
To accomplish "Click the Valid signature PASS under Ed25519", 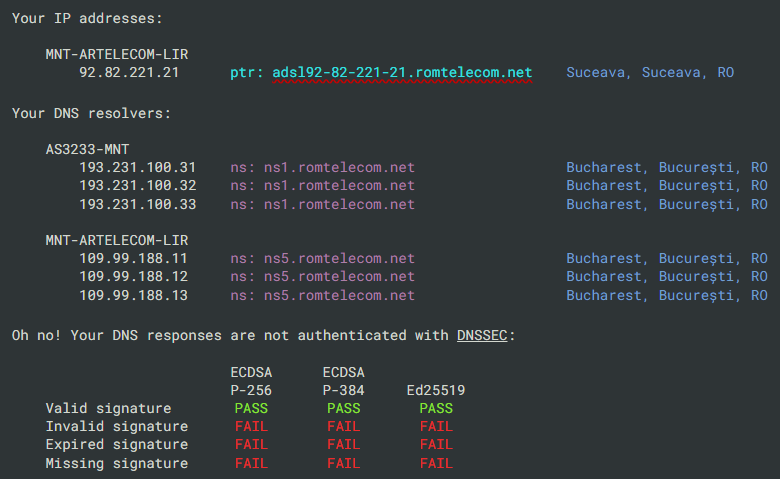I will click(x=436, y=408).
